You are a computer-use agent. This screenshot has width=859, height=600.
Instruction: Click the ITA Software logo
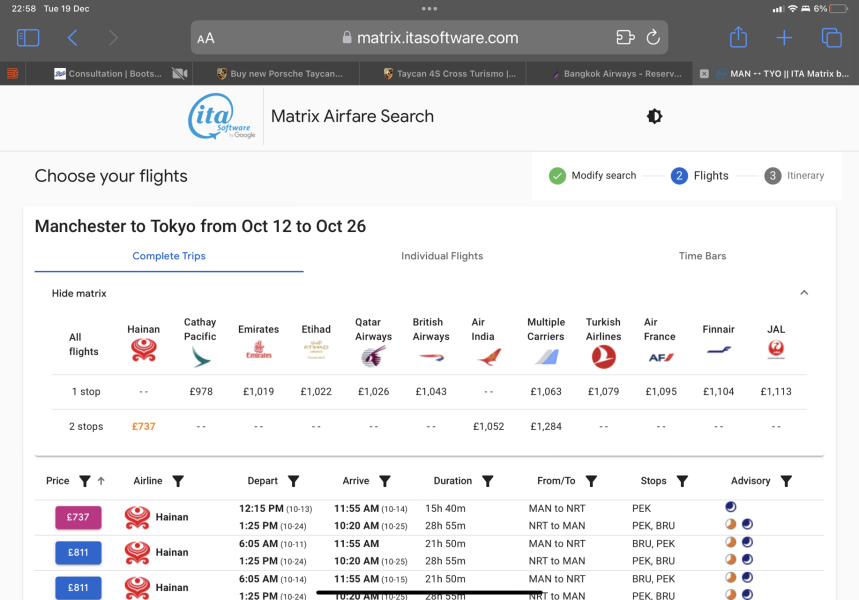pos(222,117)
